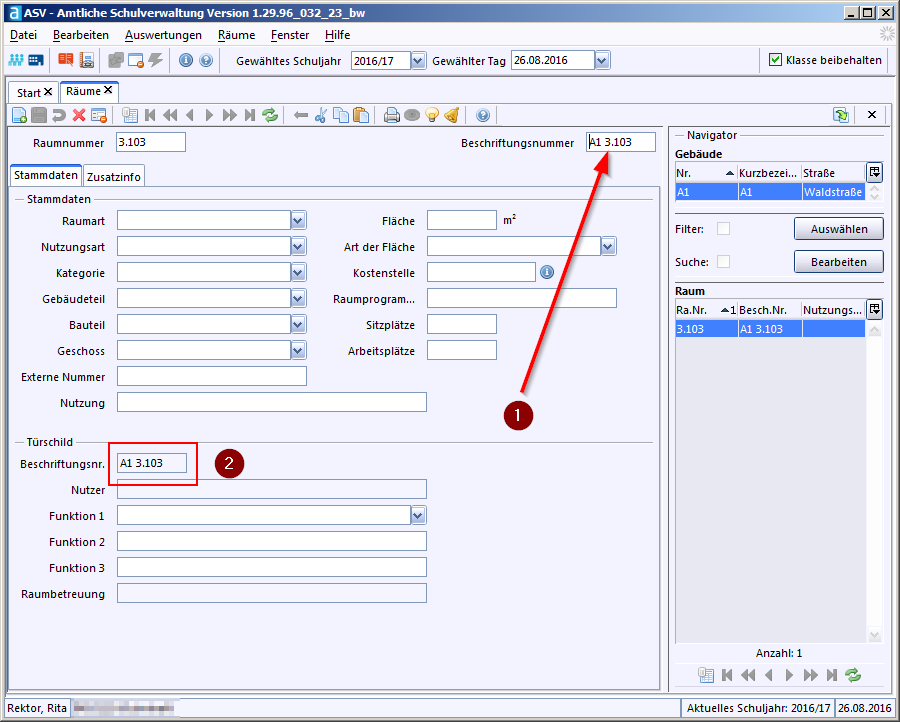Open the Auswertungen menu
Image resolution: width=900 pixels, height=722 pixels.
coord(163,35)
